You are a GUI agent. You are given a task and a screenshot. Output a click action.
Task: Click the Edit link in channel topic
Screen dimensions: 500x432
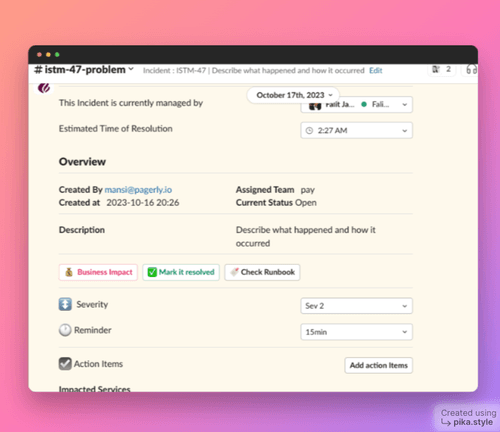pos(375,71)
